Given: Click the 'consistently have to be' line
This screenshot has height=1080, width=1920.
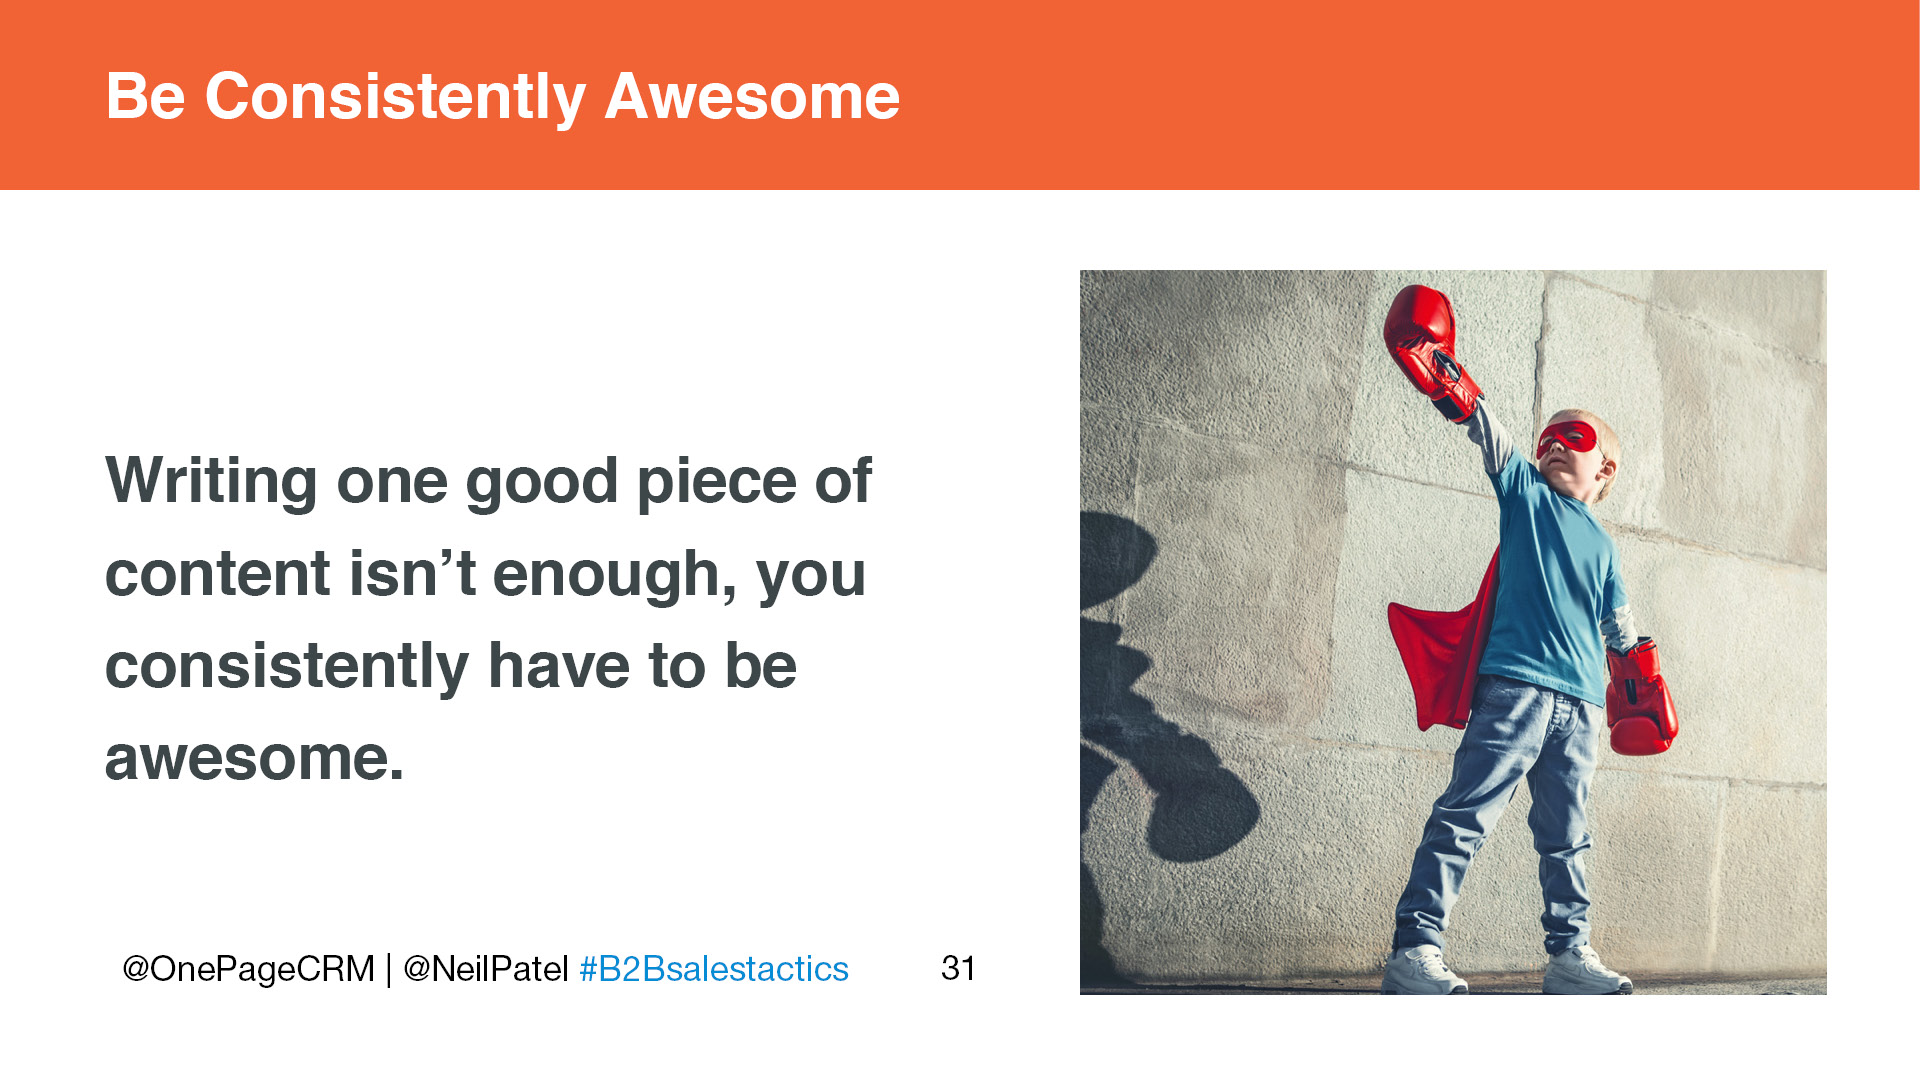Looking at the screenshot, I should pos(451,666).
